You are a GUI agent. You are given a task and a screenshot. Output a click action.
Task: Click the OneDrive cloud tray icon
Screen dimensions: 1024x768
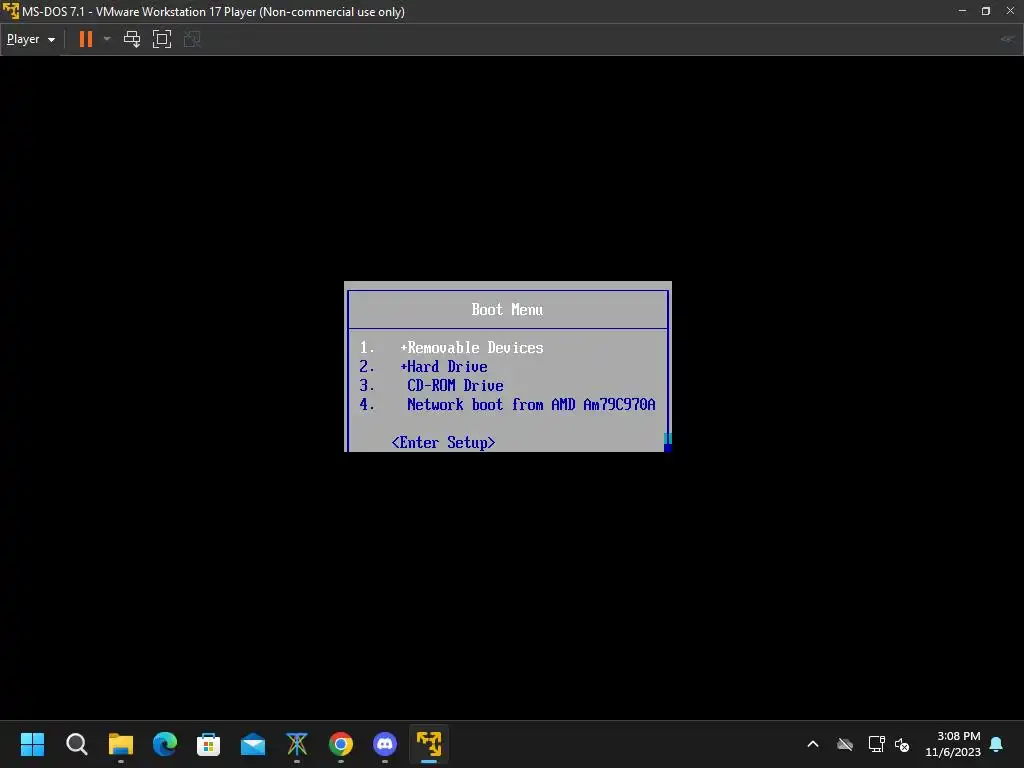845,744
